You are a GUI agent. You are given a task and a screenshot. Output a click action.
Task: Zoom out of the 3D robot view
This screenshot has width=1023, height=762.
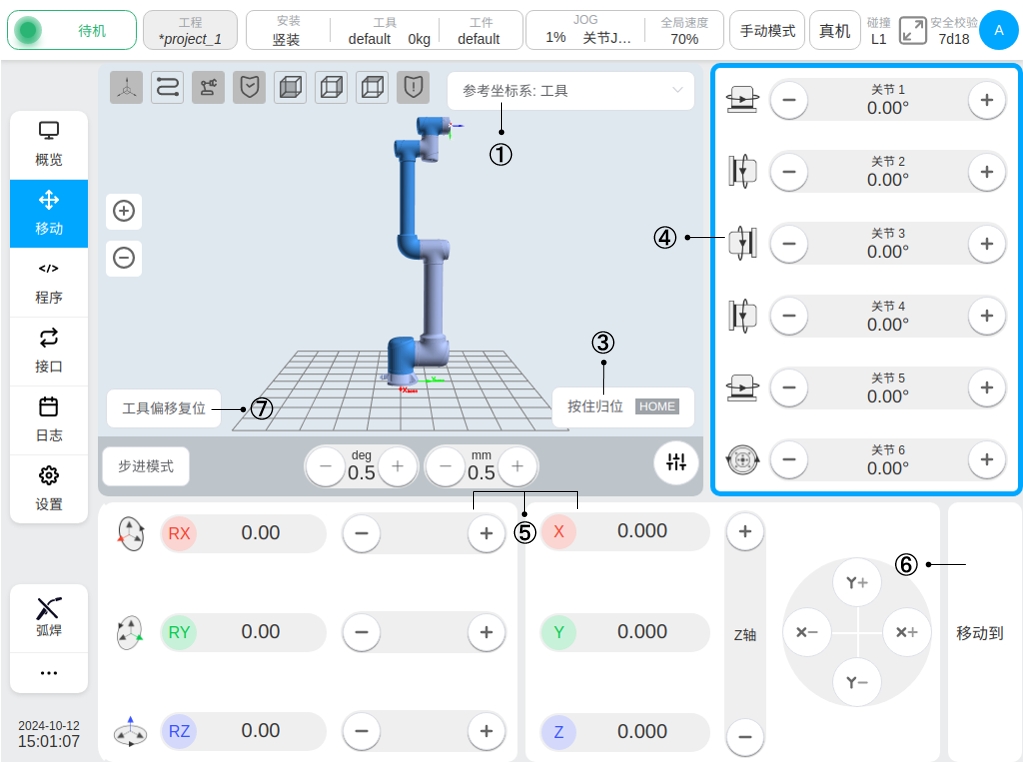[124, 258]
